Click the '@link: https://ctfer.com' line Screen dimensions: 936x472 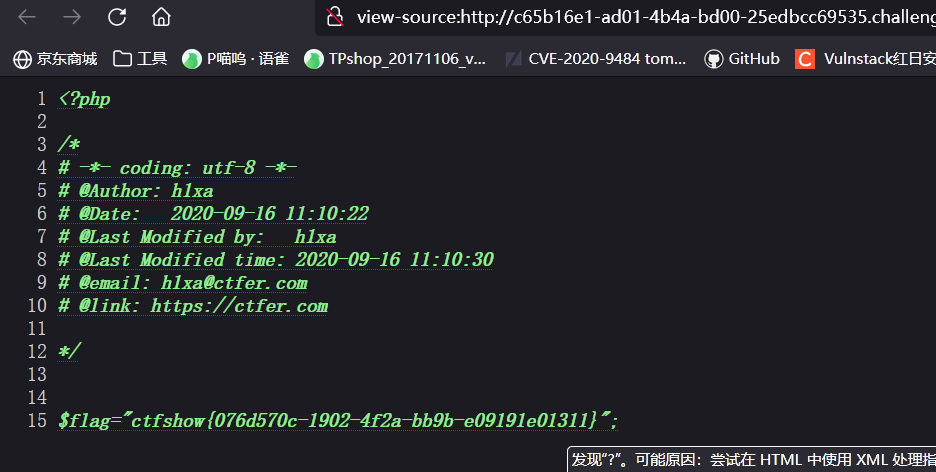point(193,306)
